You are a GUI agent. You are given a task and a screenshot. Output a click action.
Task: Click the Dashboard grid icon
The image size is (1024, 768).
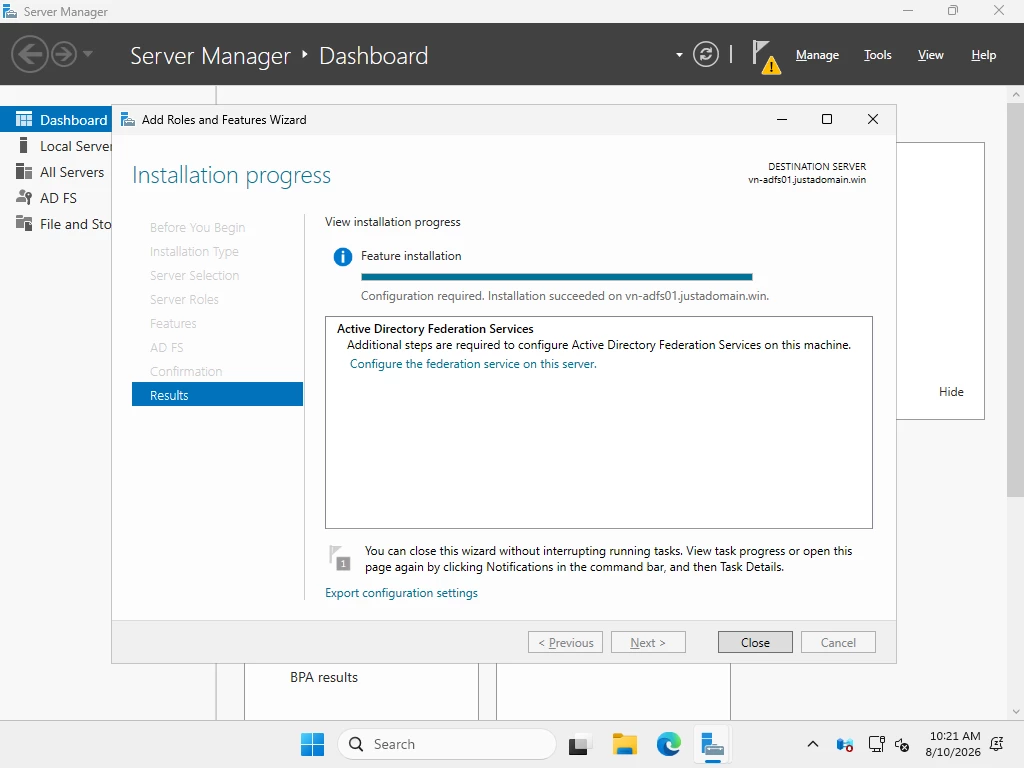24,119
